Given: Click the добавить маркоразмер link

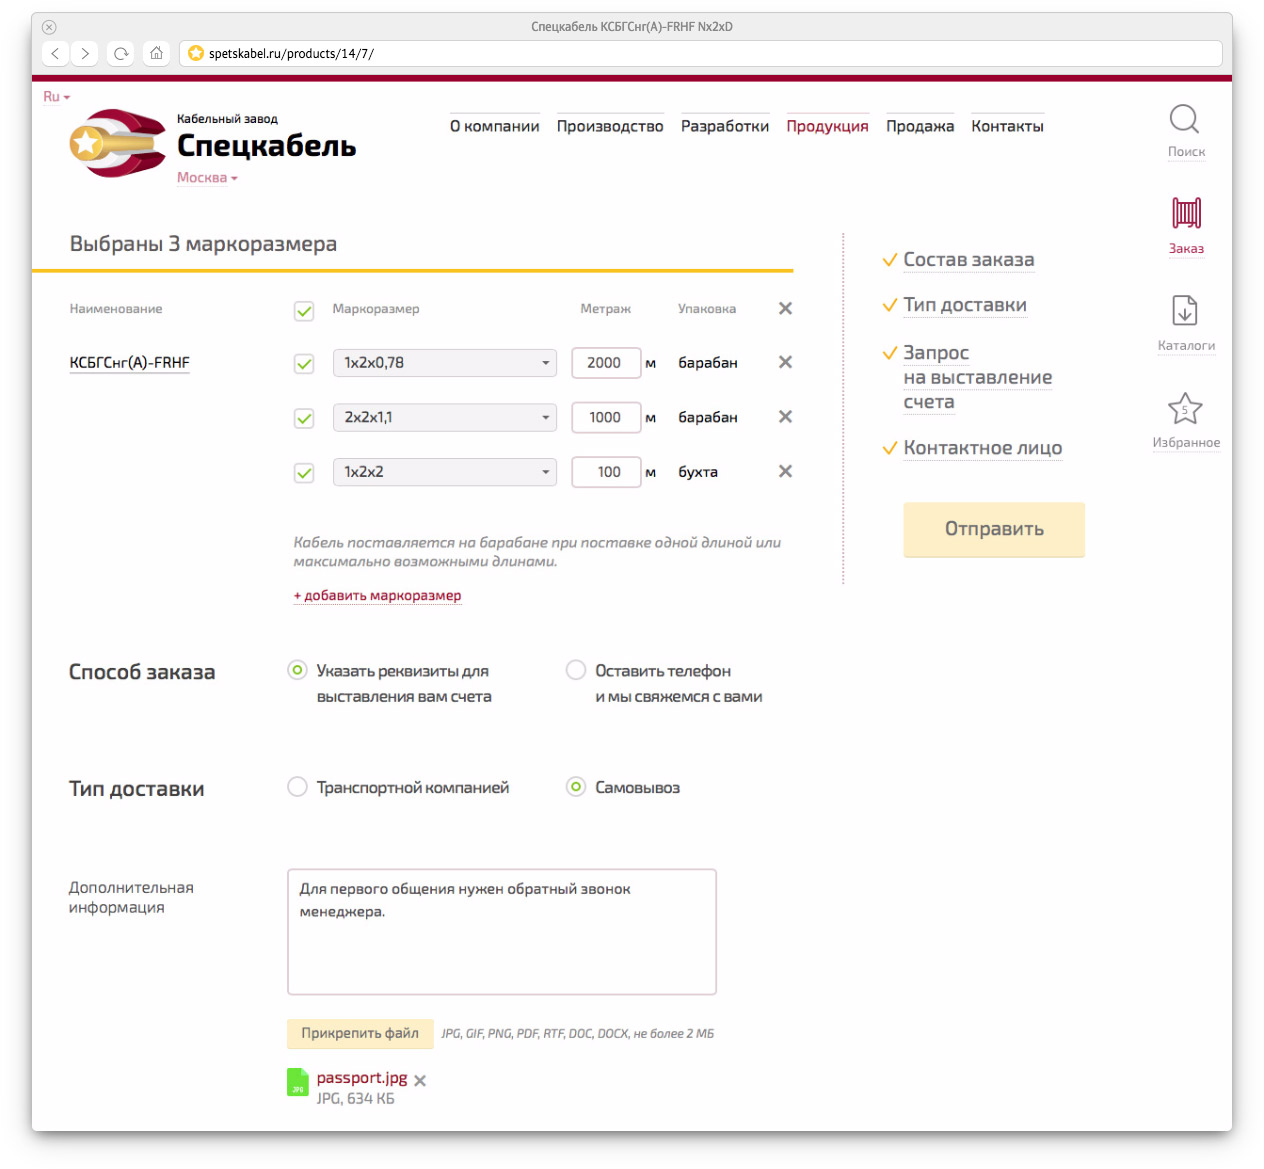Looking at the screenshot, I should click(x=377, y=596).
